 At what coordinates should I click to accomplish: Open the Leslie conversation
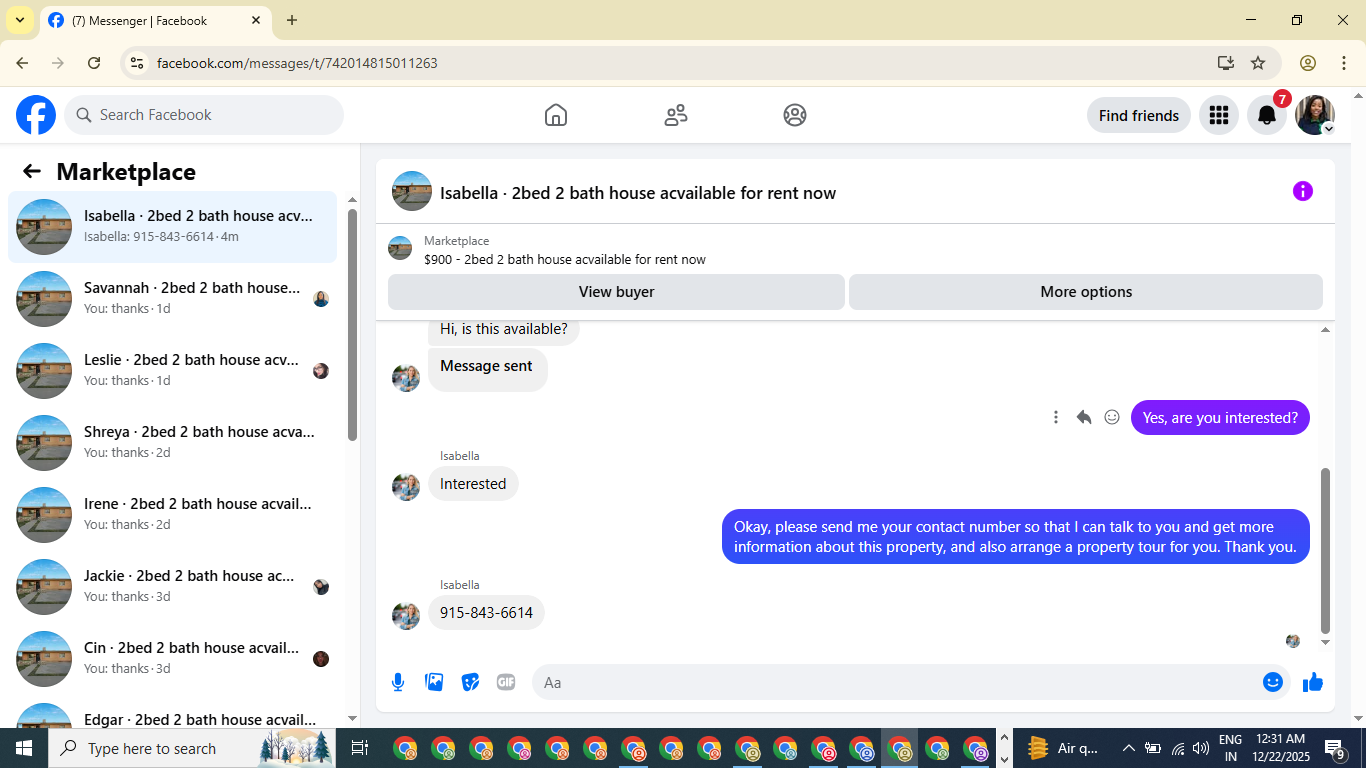[173, 371]
